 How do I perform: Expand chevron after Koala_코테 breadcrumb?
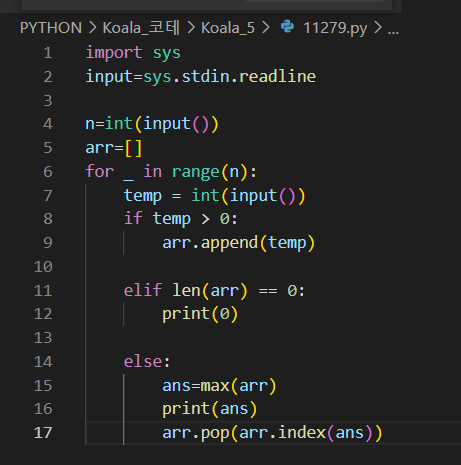pyautogui.click(x=191, y=28)
